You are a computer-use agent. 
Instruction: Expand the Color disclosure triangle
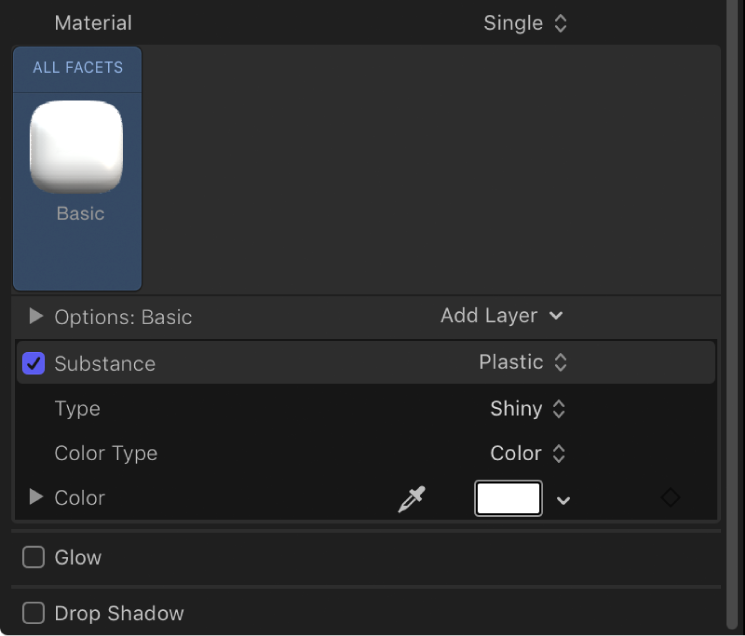click(36, 497)
